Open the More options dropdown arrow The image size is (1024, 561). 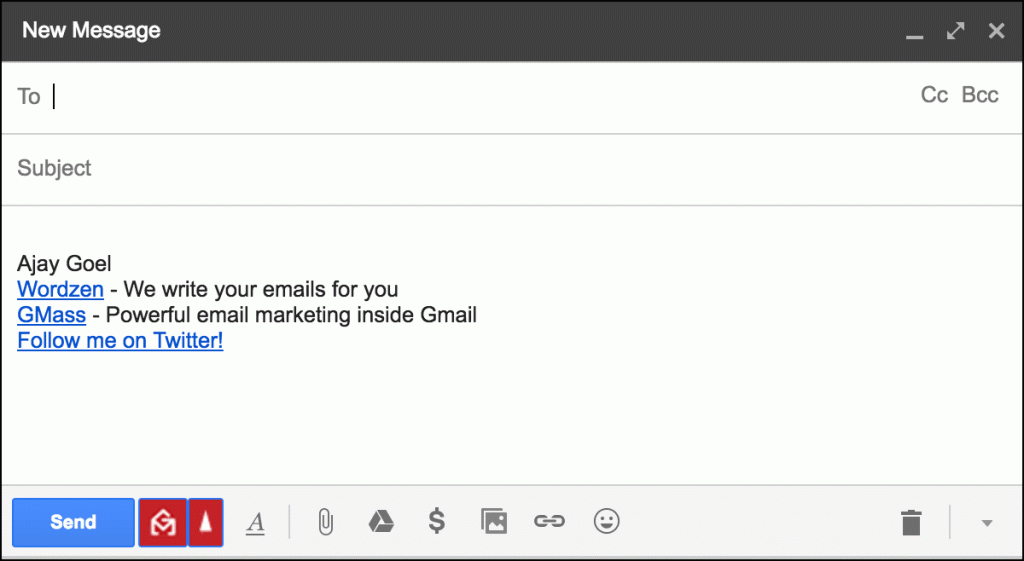(987, 523)
